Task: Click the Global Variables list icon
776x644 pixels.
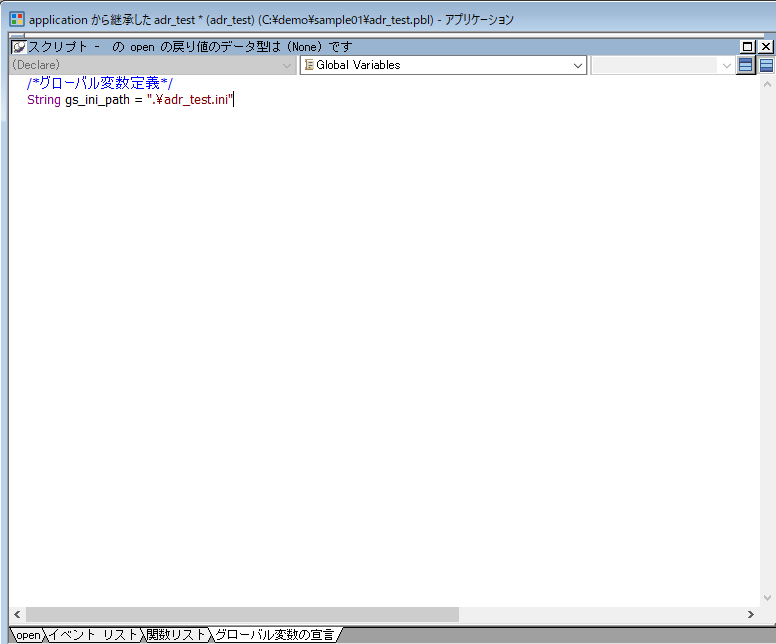Action: [x=309, y=66]
